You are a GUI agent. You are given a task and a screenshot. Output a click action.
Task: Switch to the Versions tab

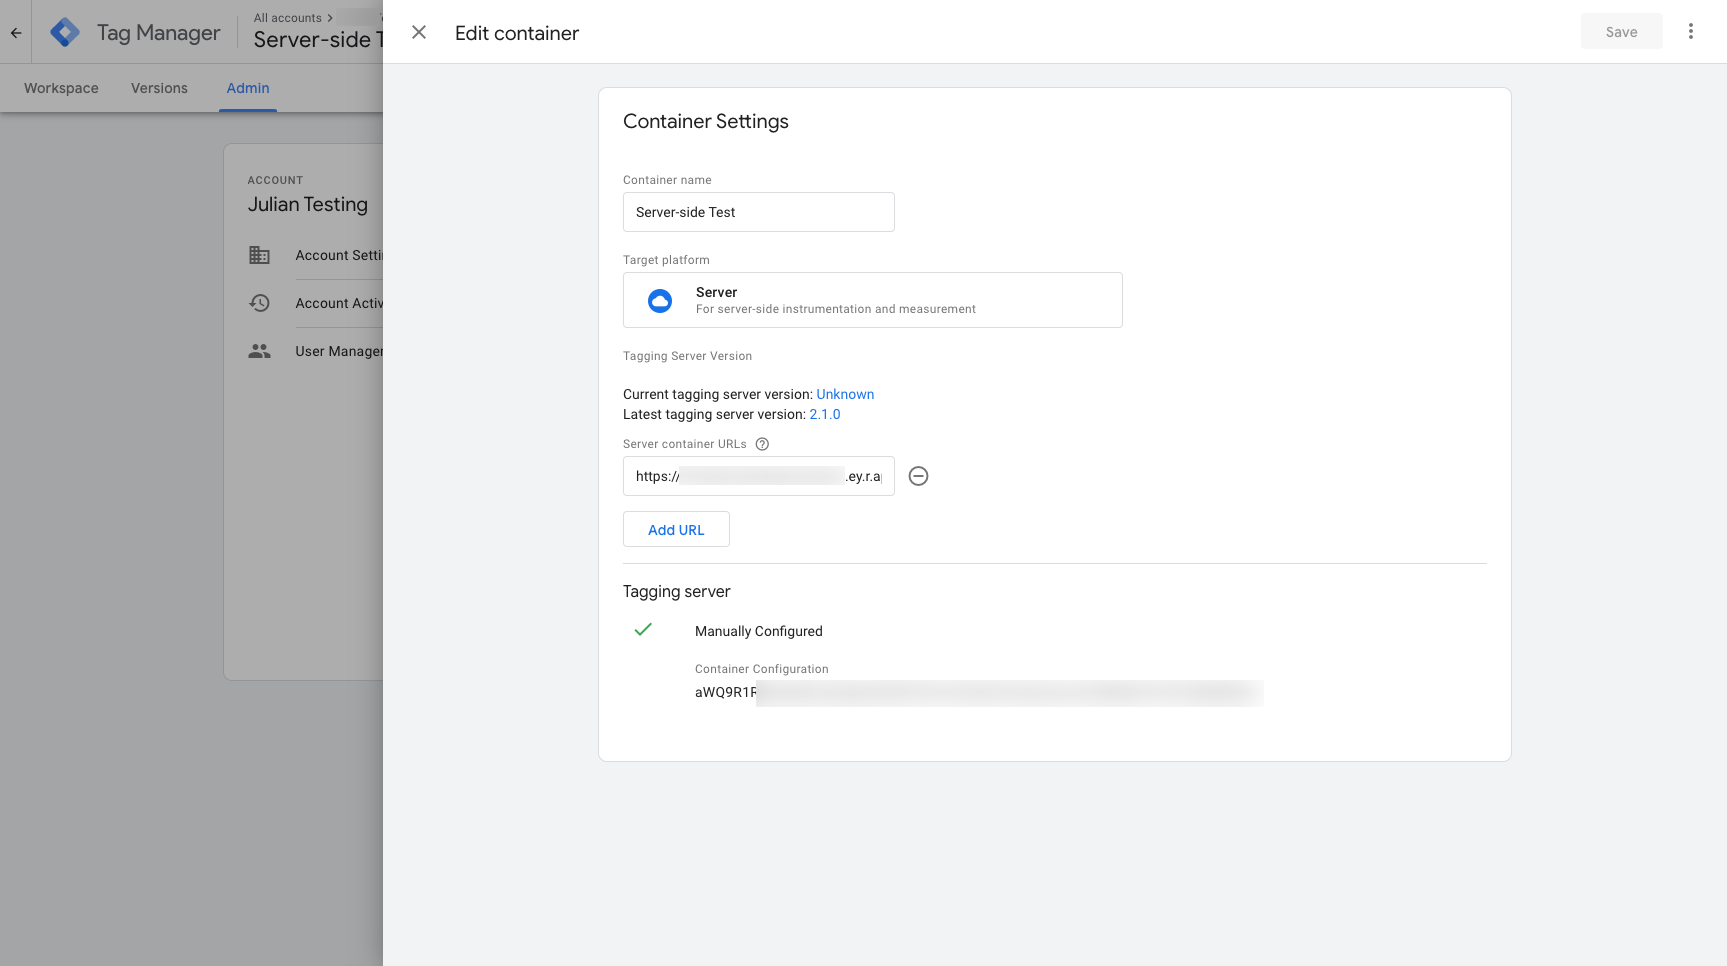pyautogui.click(x=158, y=88)
